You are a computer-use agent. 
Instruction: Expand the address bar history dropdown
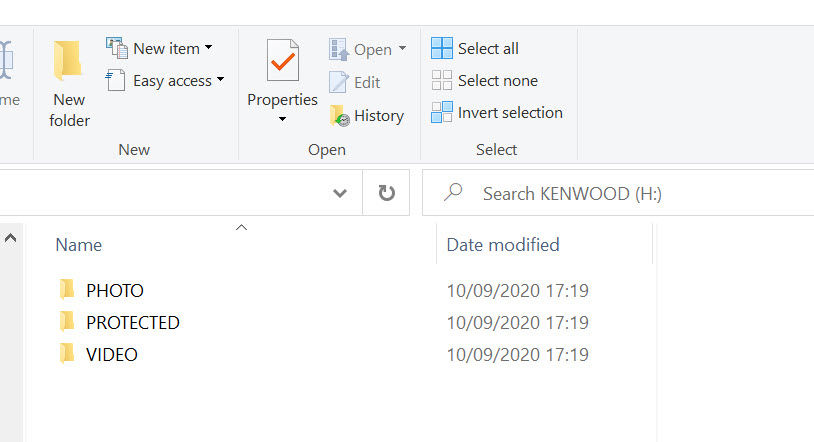[x=340, y=193]
